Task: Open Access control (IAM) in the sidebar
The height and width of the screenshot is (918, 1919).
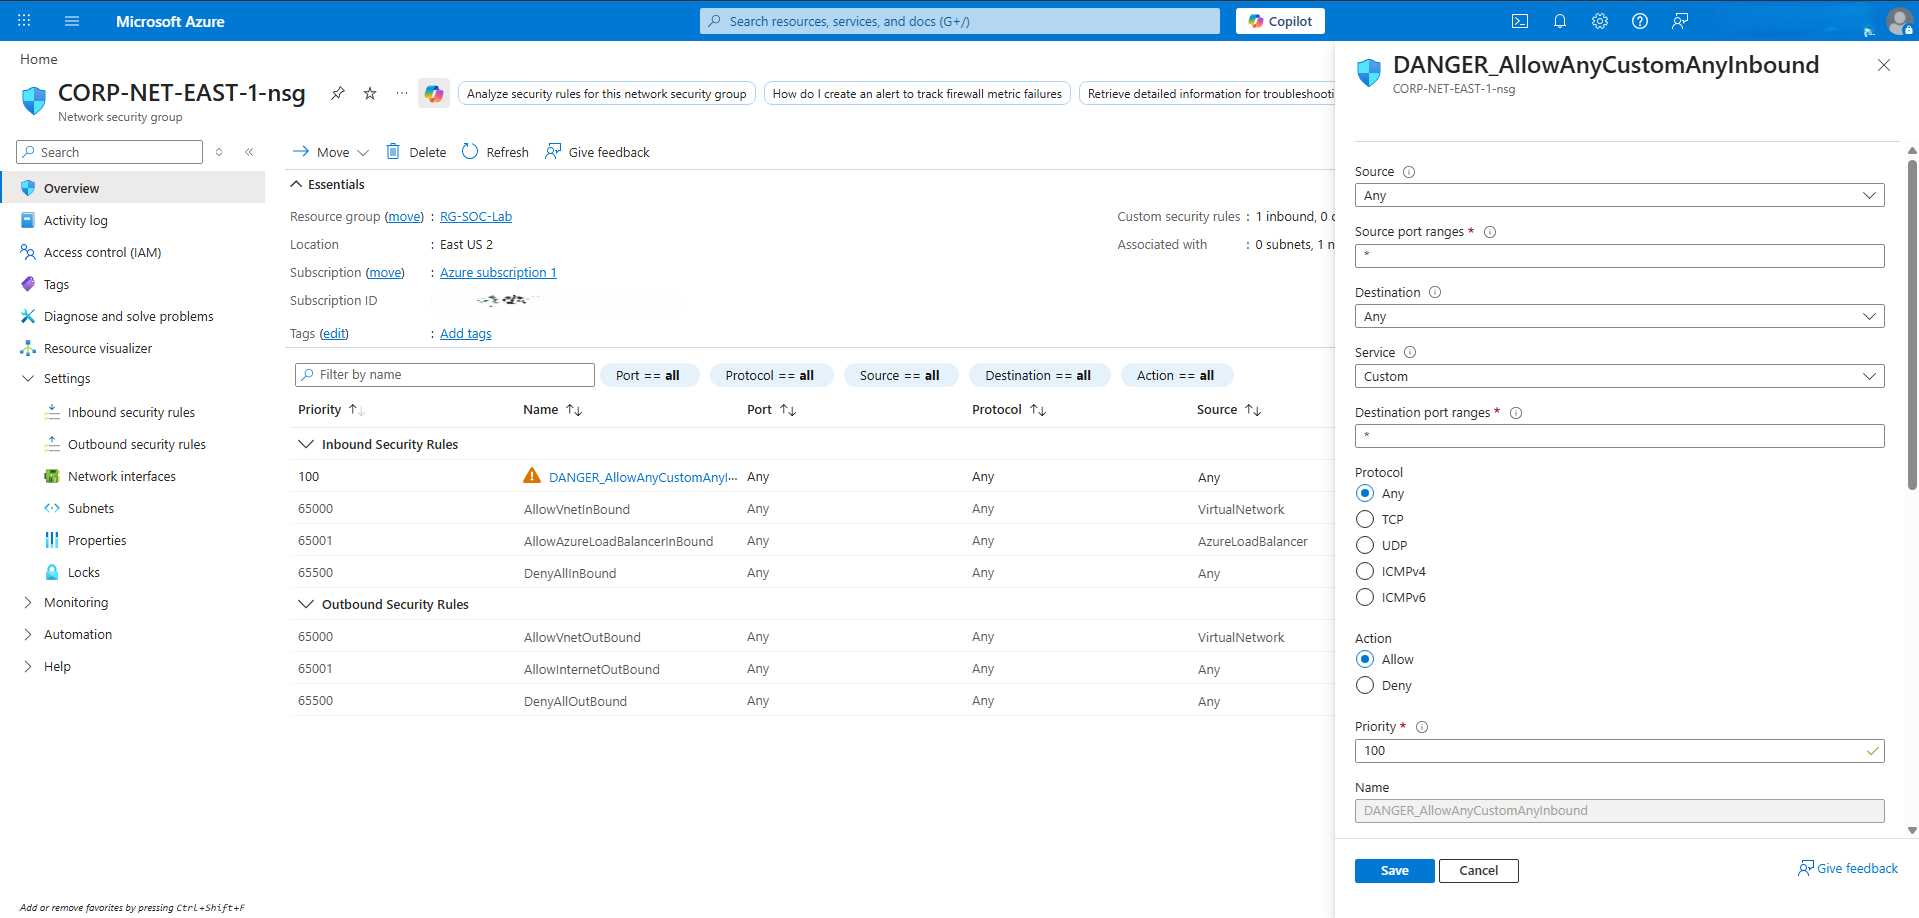Action: click(102, 252)
